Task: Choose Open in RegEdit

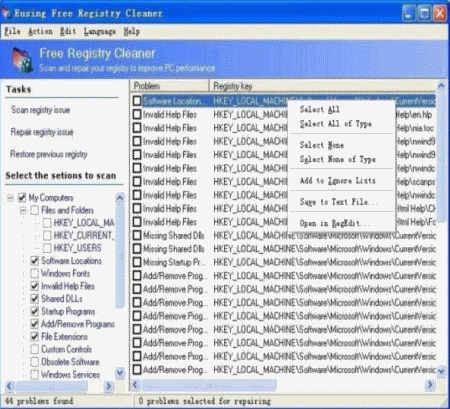Action: point(341,223)
